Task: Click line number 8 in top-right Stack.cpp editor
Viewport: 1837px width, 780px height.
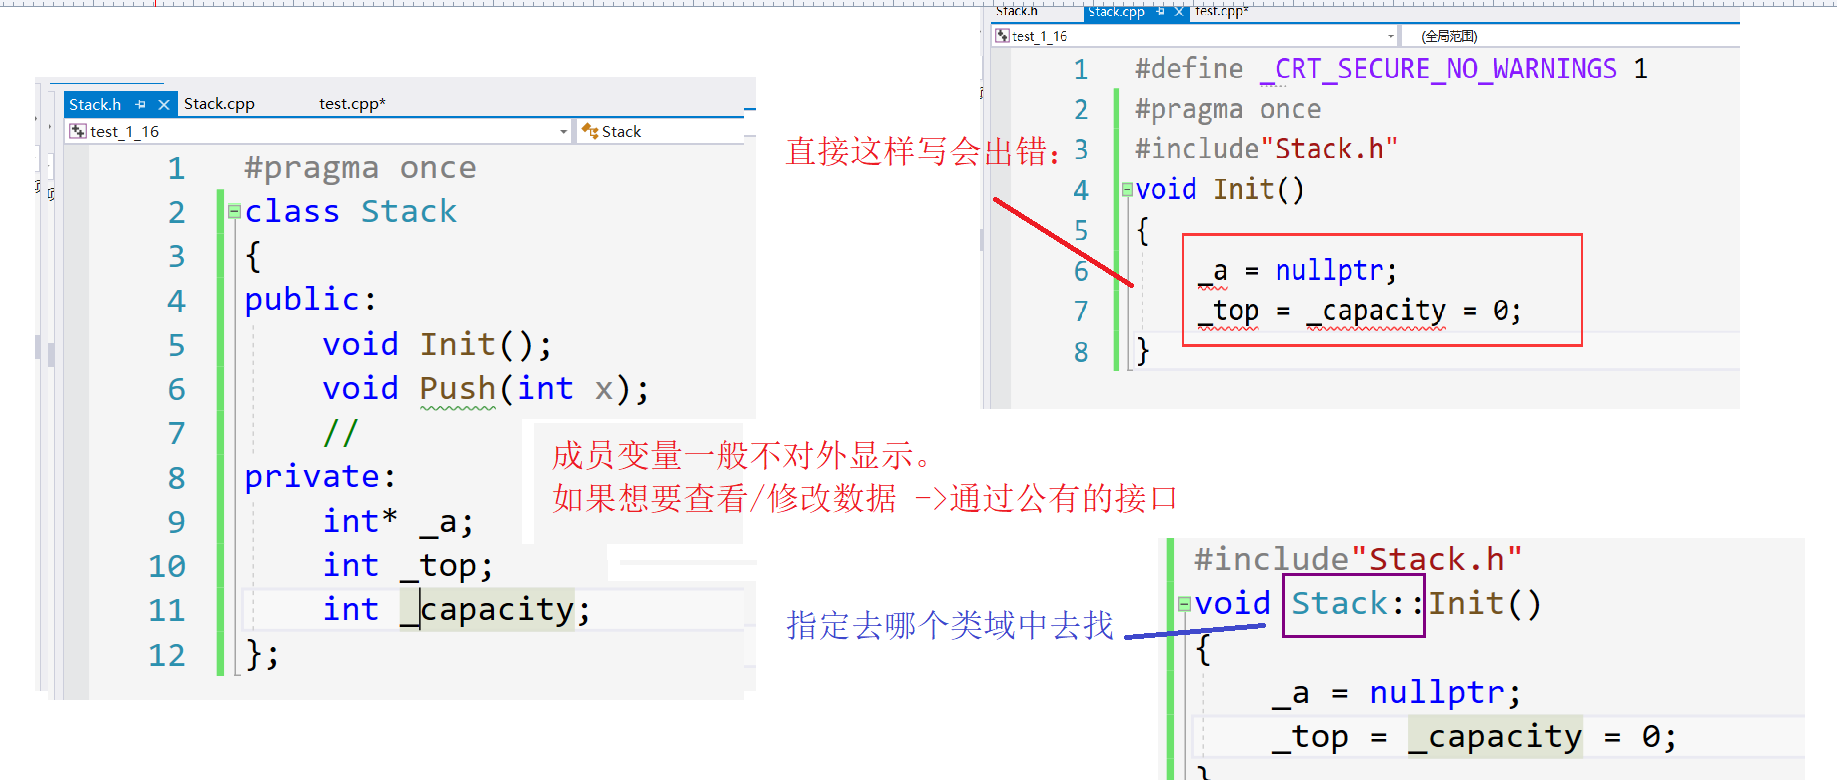Action: [x=1081, y=352]
